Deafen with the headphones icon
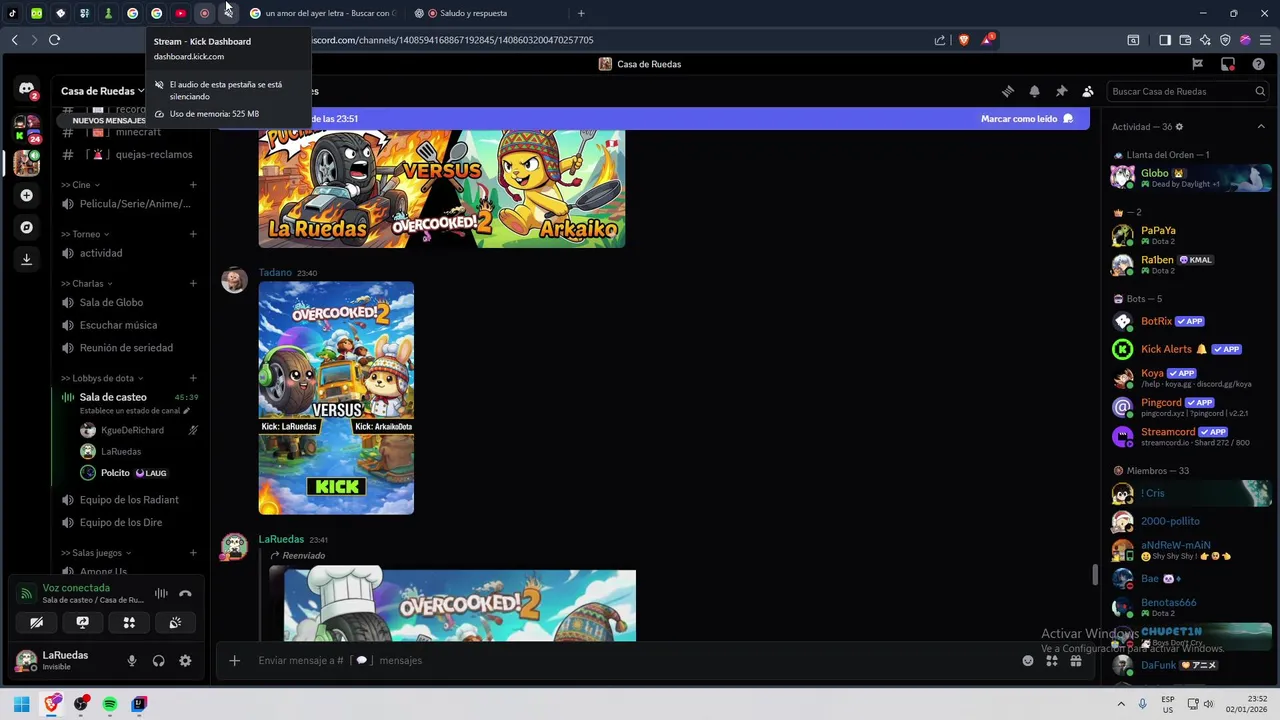The image size is (1280, 720). click(x=158, y=661)
